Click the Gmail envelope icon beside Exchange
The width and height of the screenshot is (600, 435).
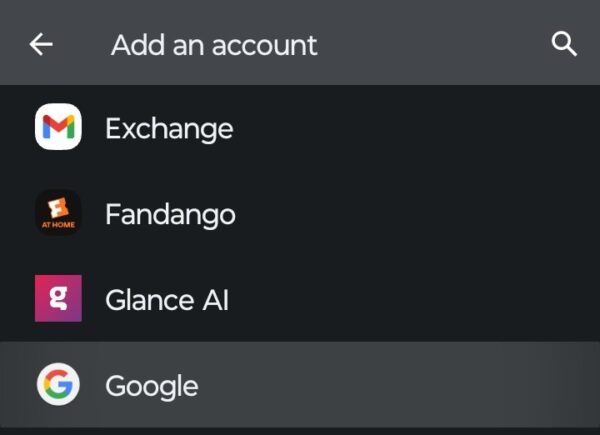(x=58, y=128)
